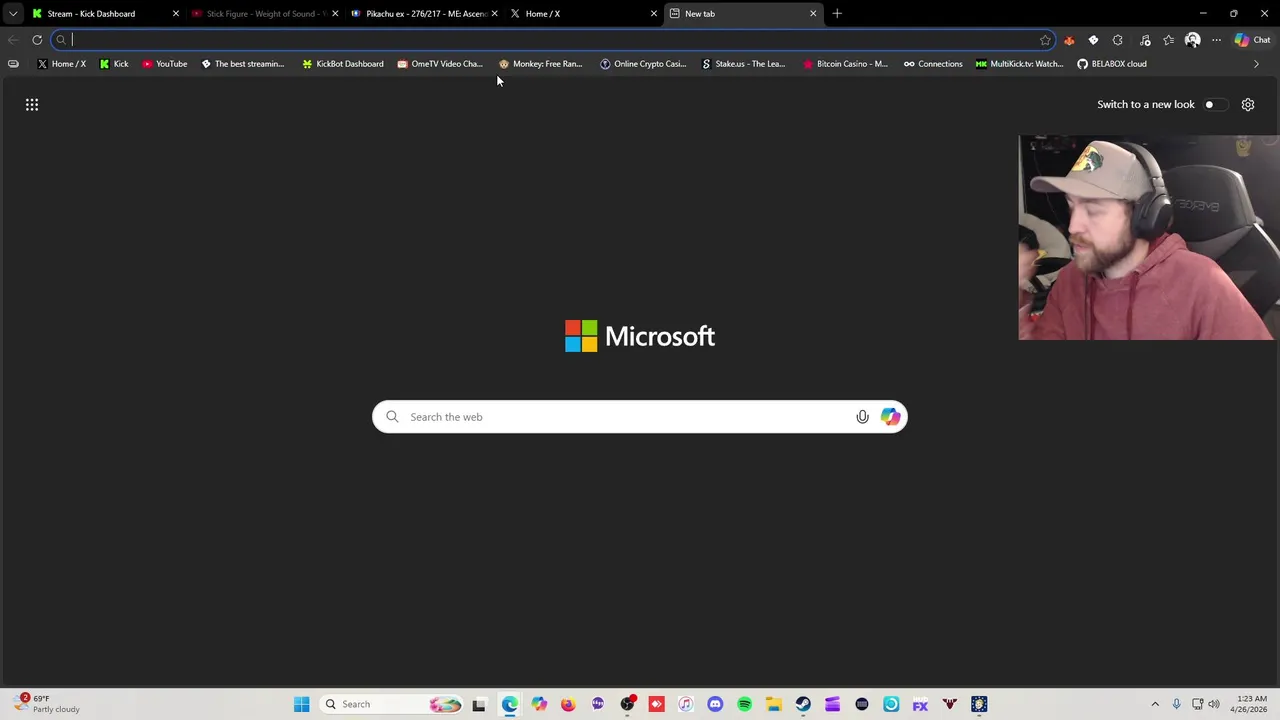The width and height of the screenshot is (1280, 720).
Task: Open the weather widget 69°F
Action: (x=45, y=704)
